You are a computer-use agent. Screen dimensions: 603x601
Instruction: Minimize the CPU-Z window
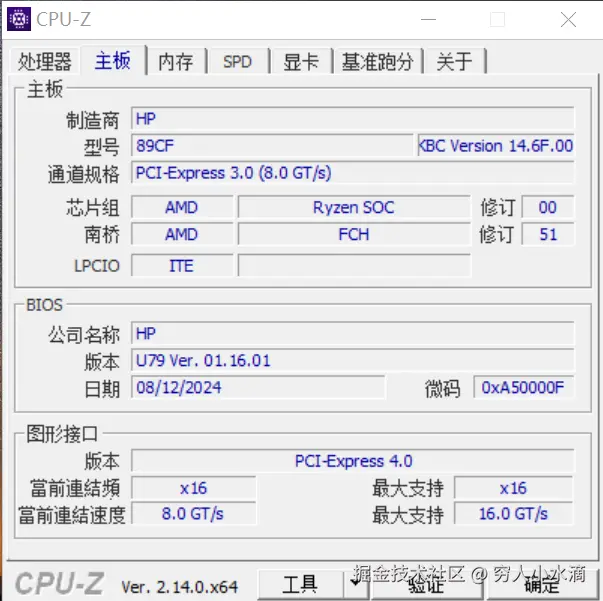(x=428, y=19)
